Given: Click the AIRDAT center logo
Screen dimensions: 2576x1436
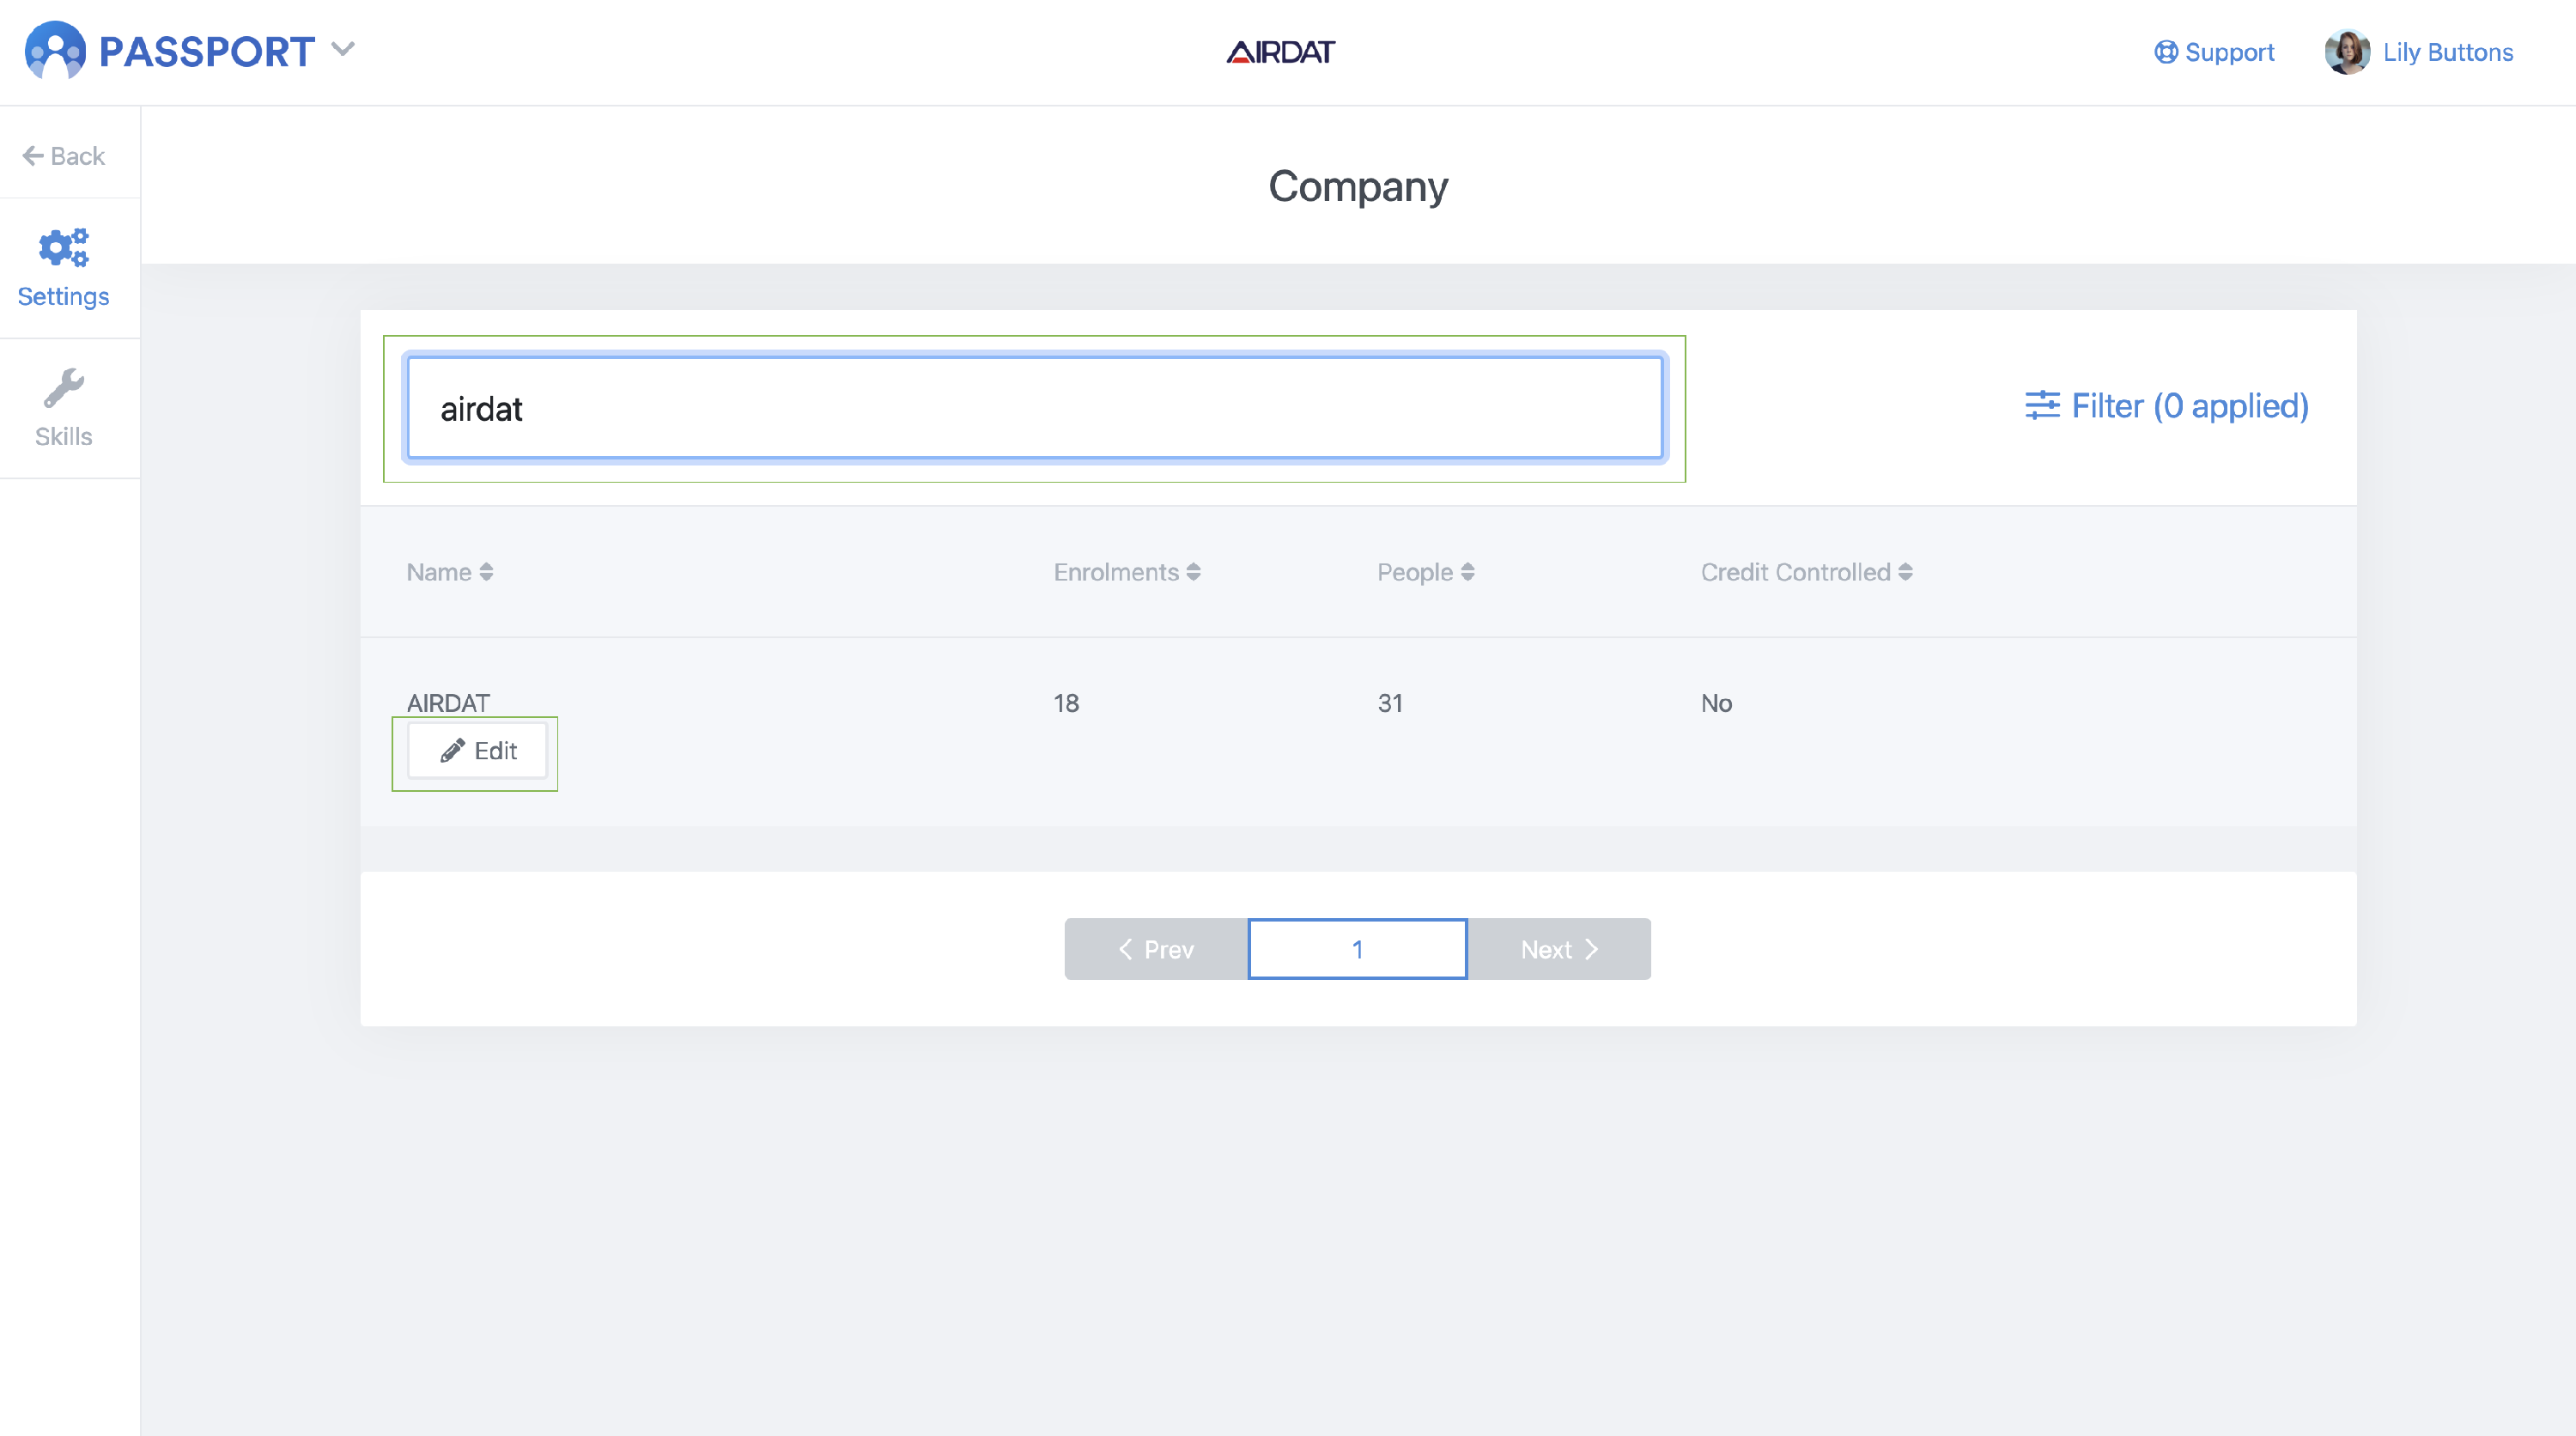Looking at the screenshot, I should click(1280, 52).
